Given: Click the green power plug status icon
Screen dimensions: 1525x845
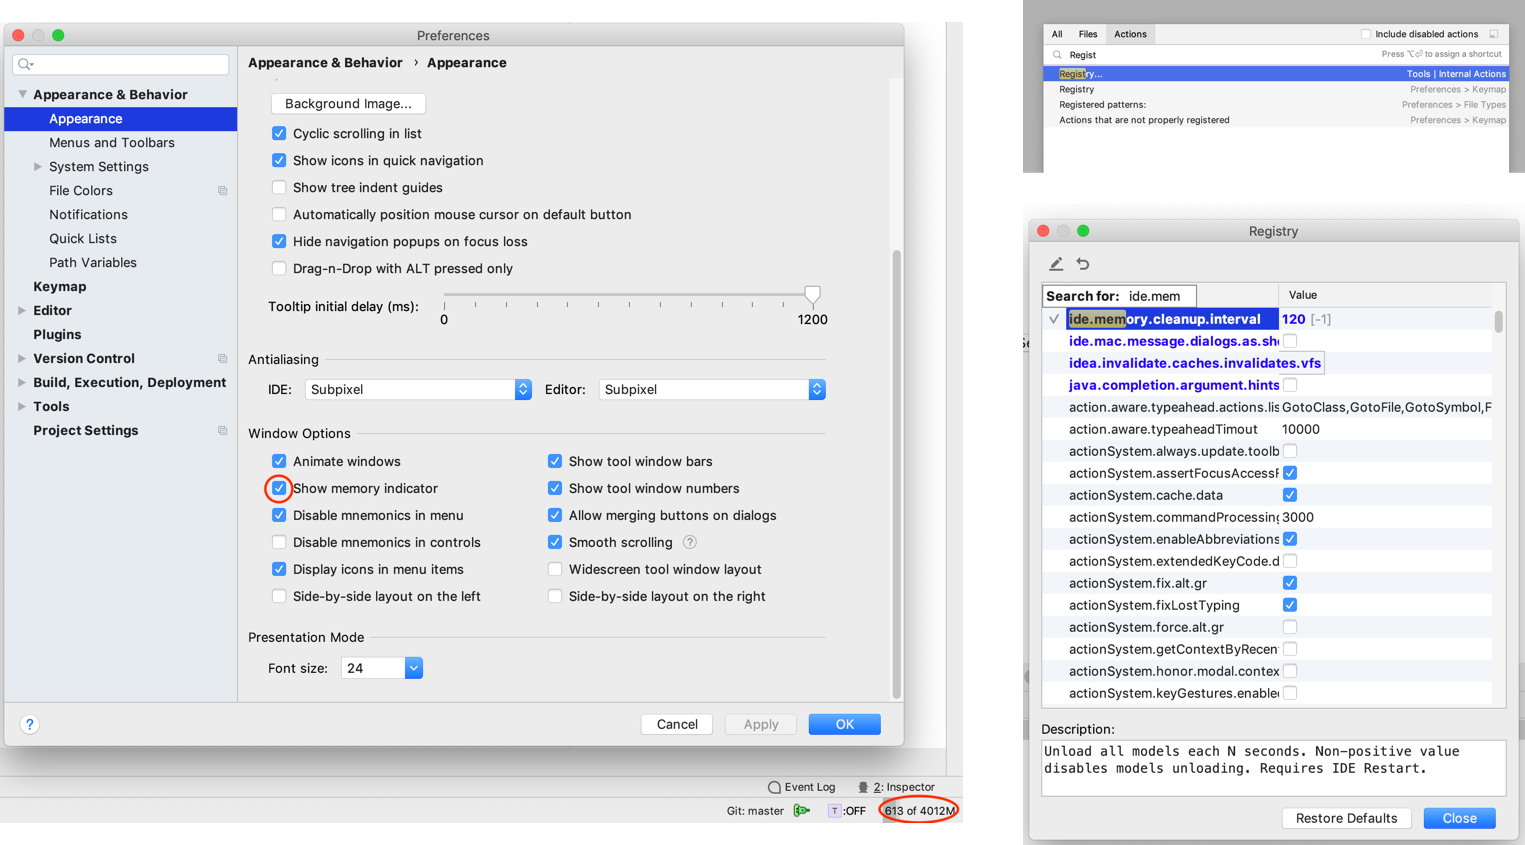Looking at the screenshot, I should coord(801,811).
